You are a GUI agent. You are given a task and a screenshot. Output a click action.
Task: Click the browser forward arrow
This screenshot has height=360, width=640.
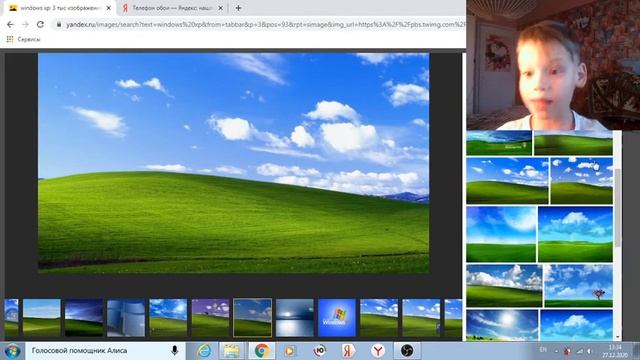(25, 24)
